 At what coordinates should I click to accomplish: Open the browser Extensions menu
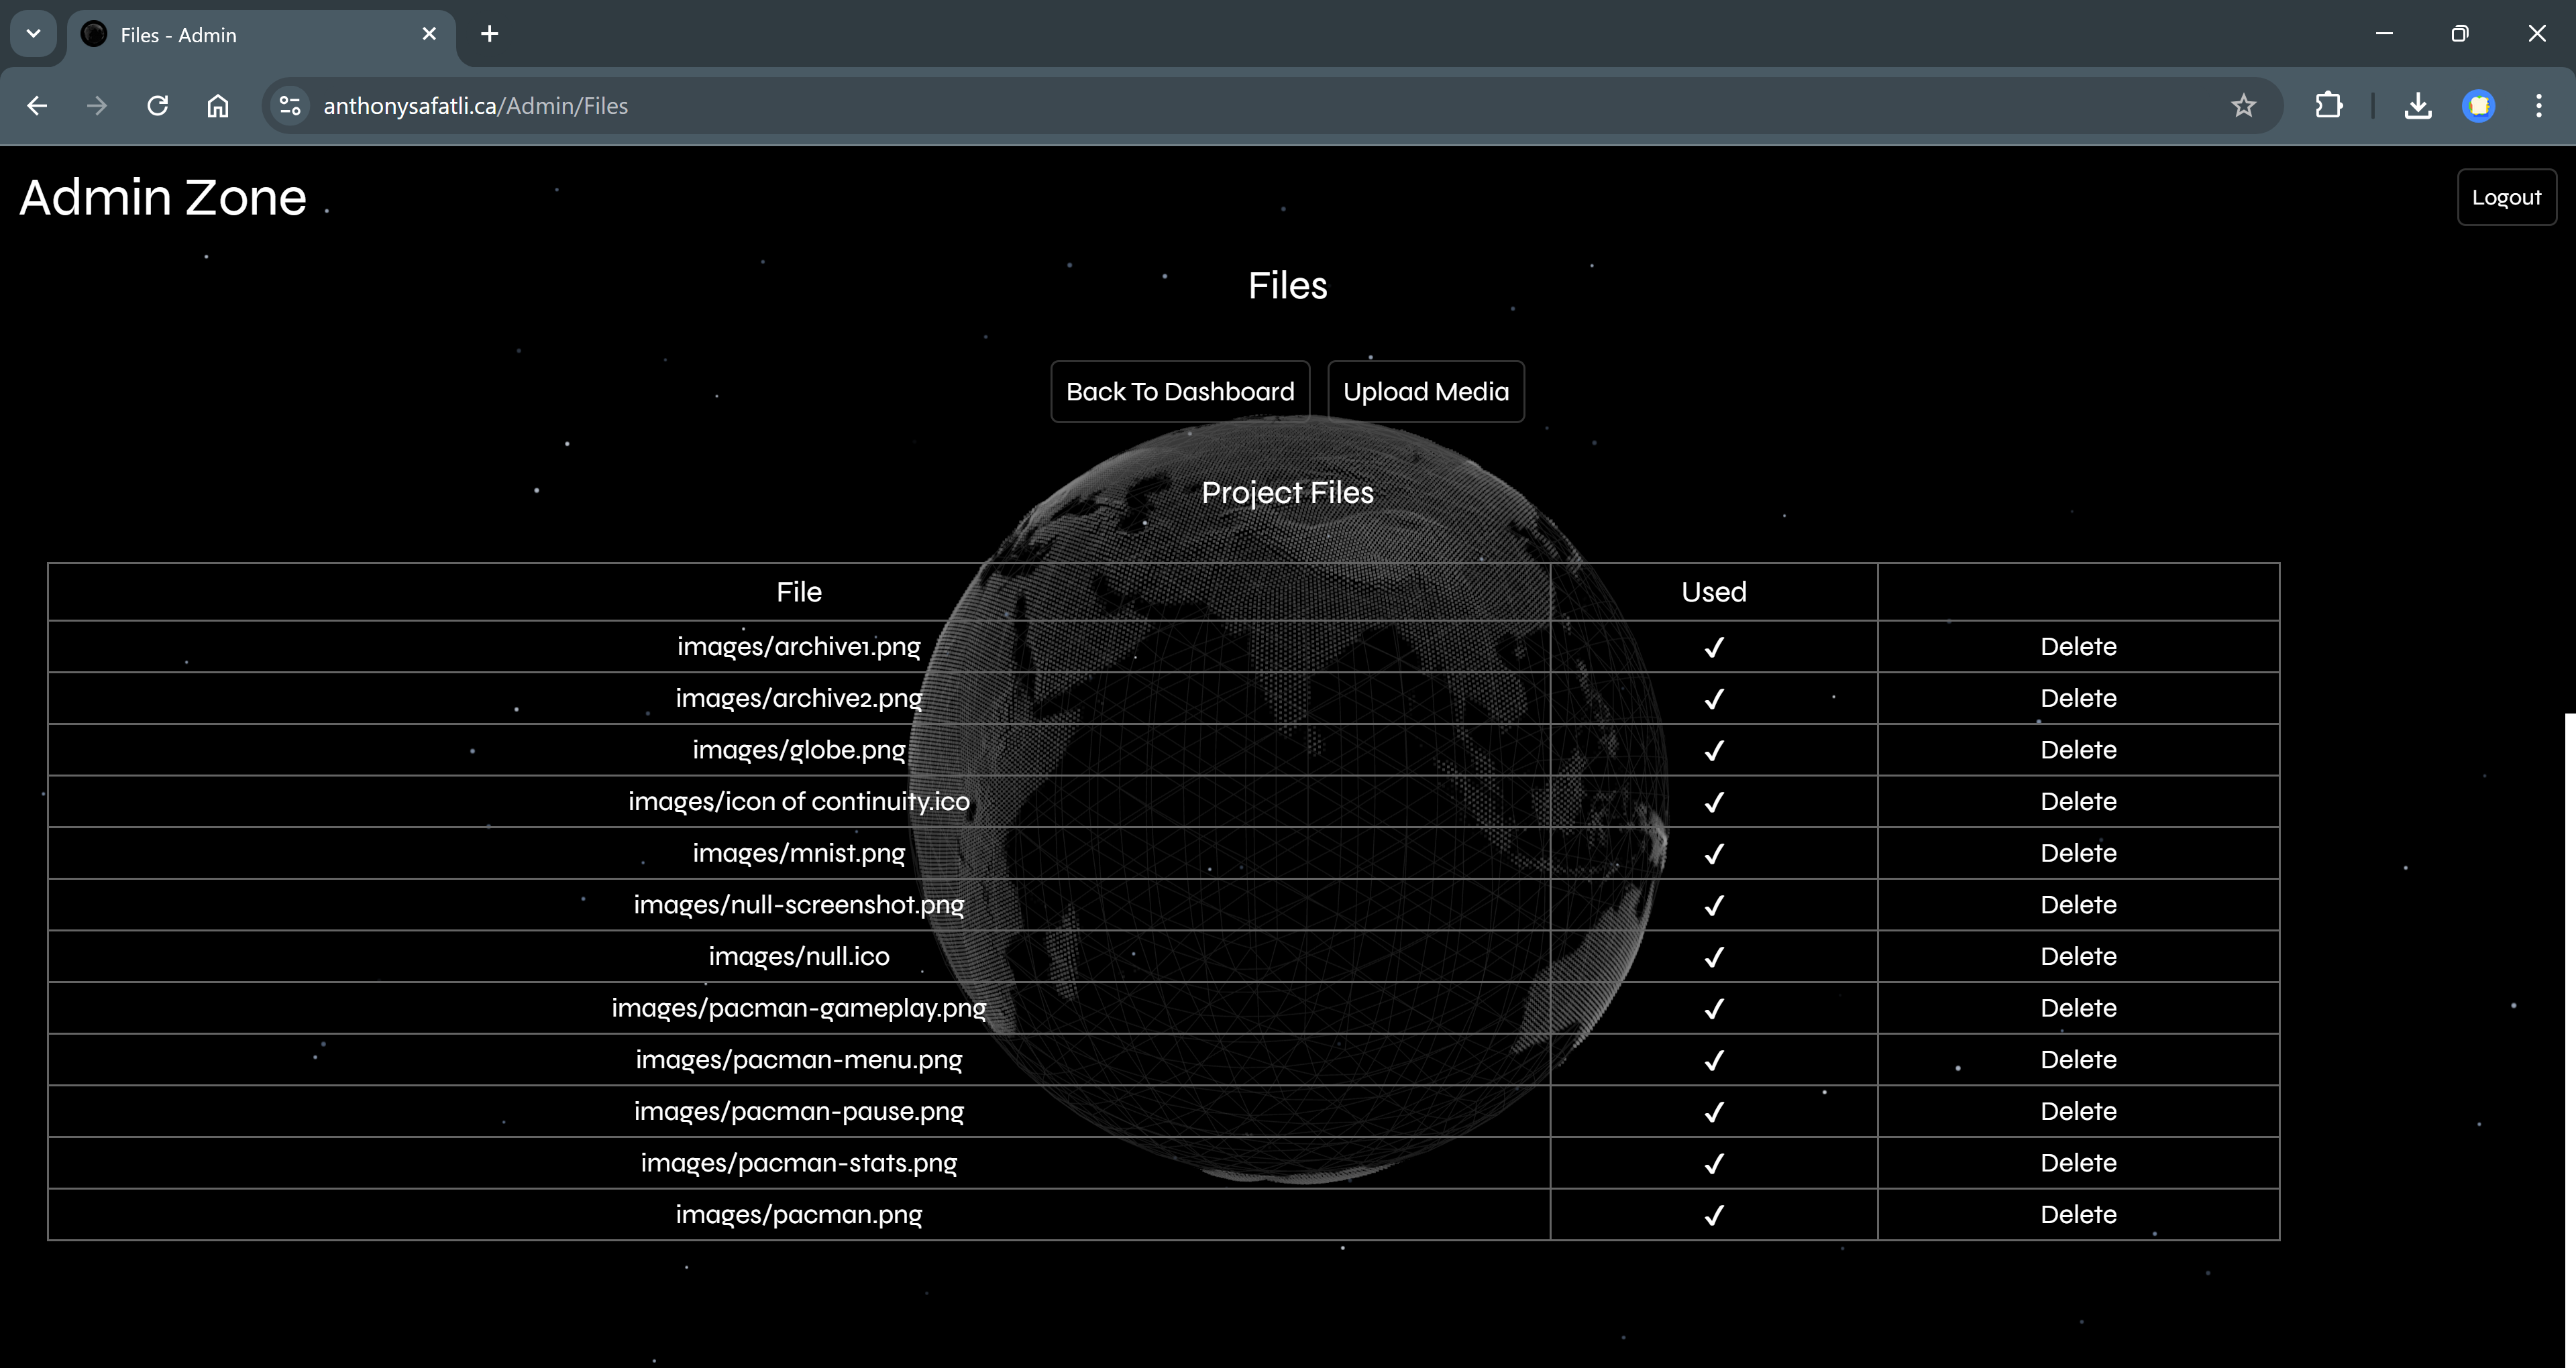(x=2330, y=105)
